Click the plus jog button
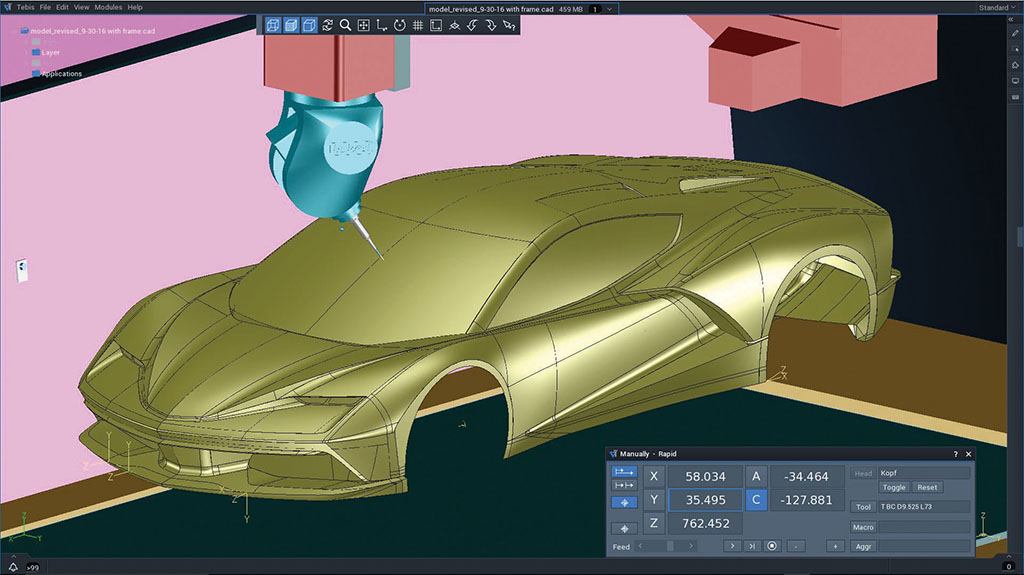The height and width of the screenshot is (575, 1024). (x=835, y=546)
